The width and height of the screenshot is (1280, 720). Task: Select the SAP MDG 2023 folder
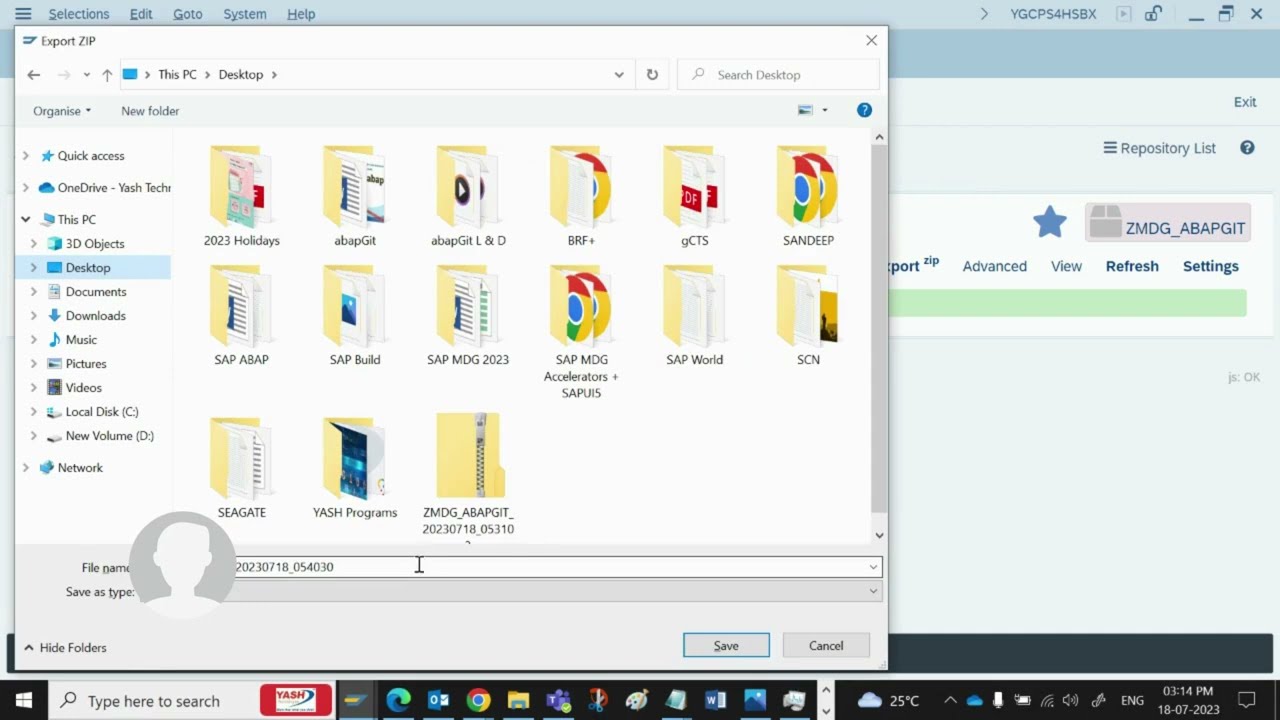click(x=468, y=316)
